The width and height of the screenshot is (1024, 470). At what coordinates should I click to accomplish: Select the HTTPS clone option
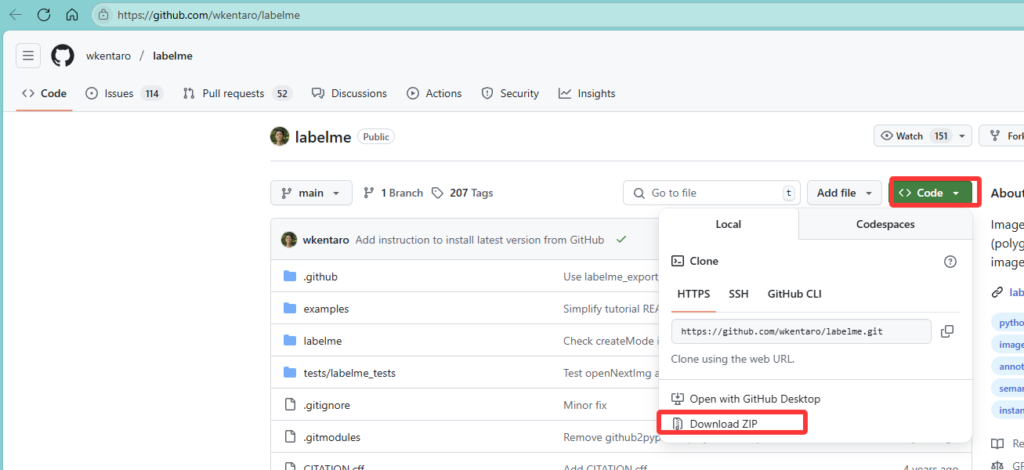[x=694, y=294]
